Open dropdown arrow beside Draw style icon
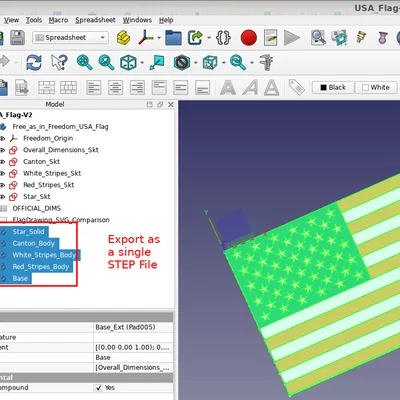The height and width of the screenshot is (400, 400). [196, 63]
